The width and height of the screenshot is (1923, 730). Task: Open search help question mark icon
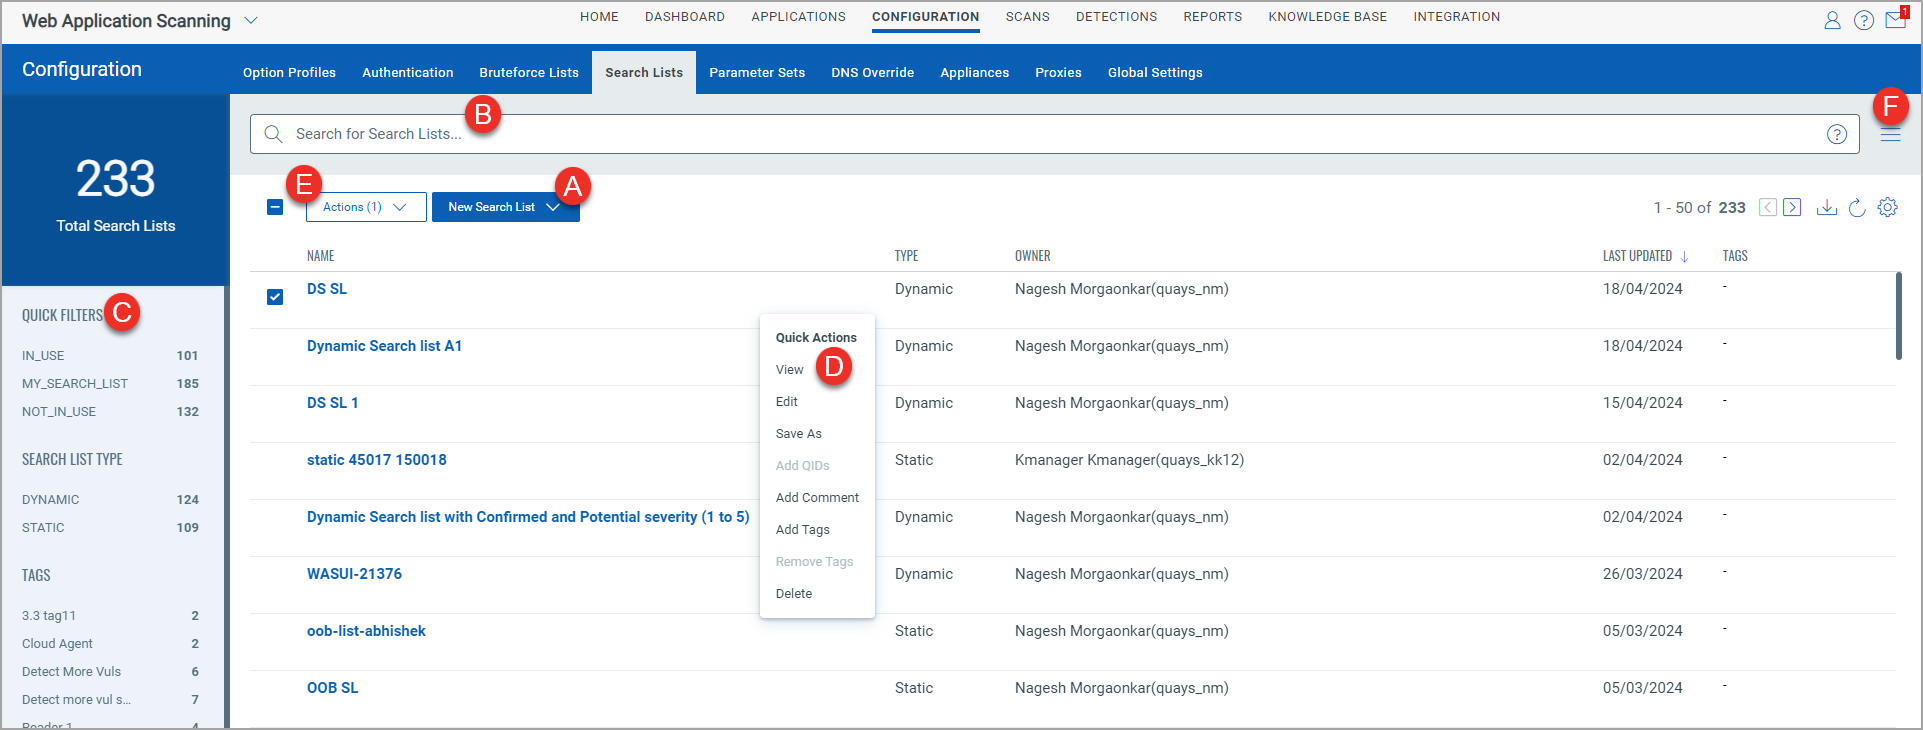pos(1837,134)
